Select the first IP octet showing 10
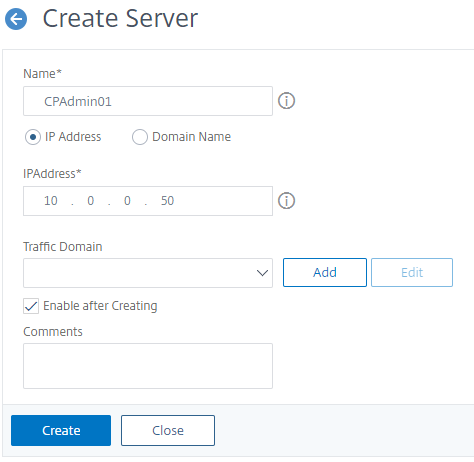 [51, 201]
